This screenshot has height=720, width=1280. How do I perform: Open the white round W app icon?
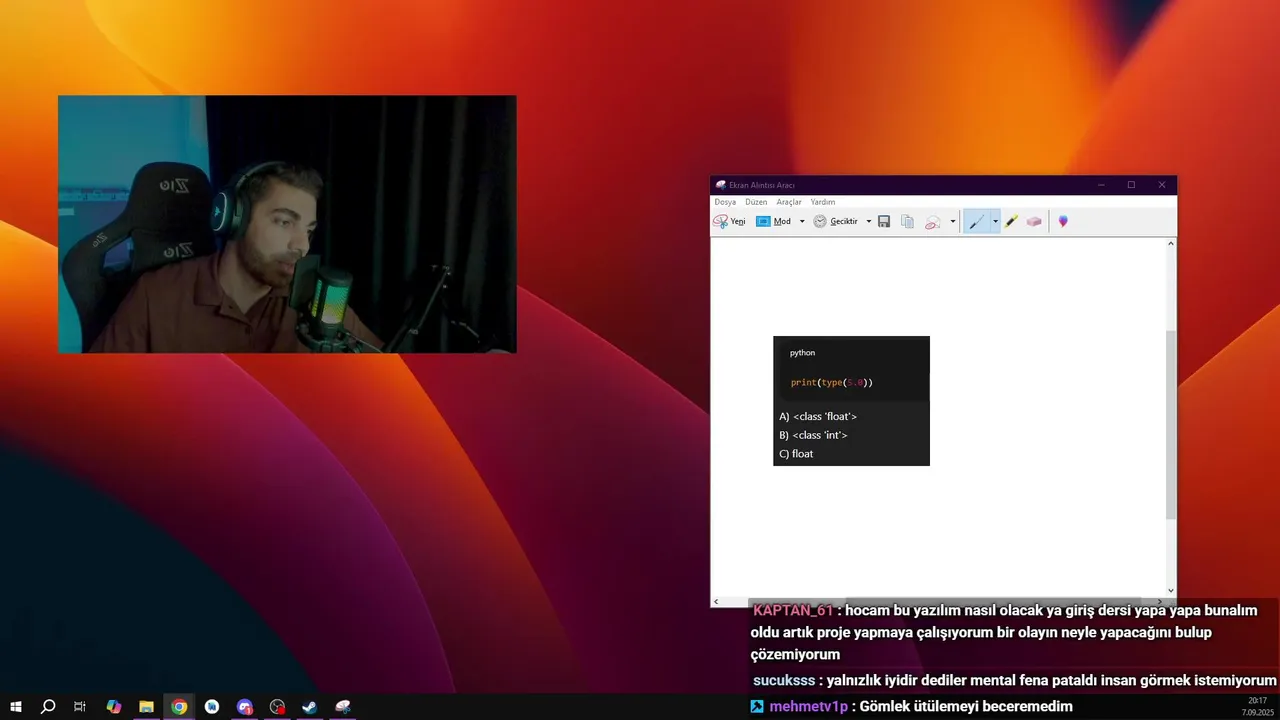(212, 707)
